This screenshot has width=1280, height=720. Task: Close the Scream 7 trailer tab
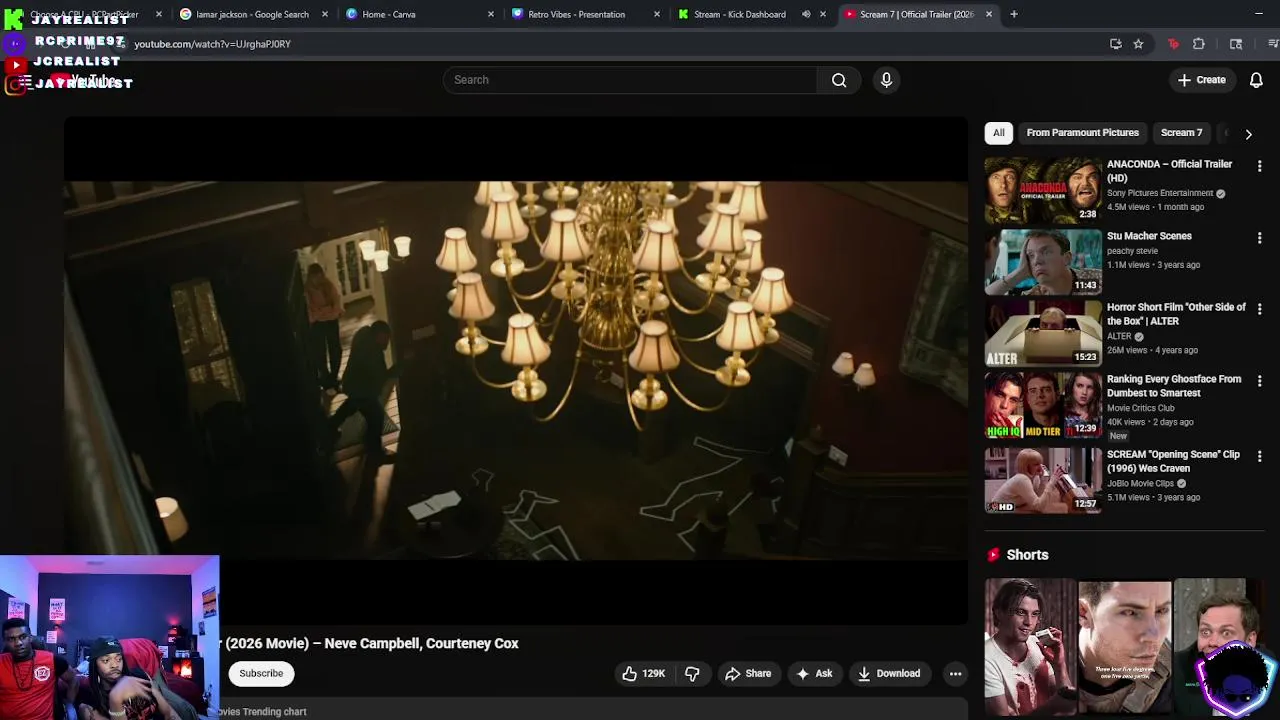point(989,14)
